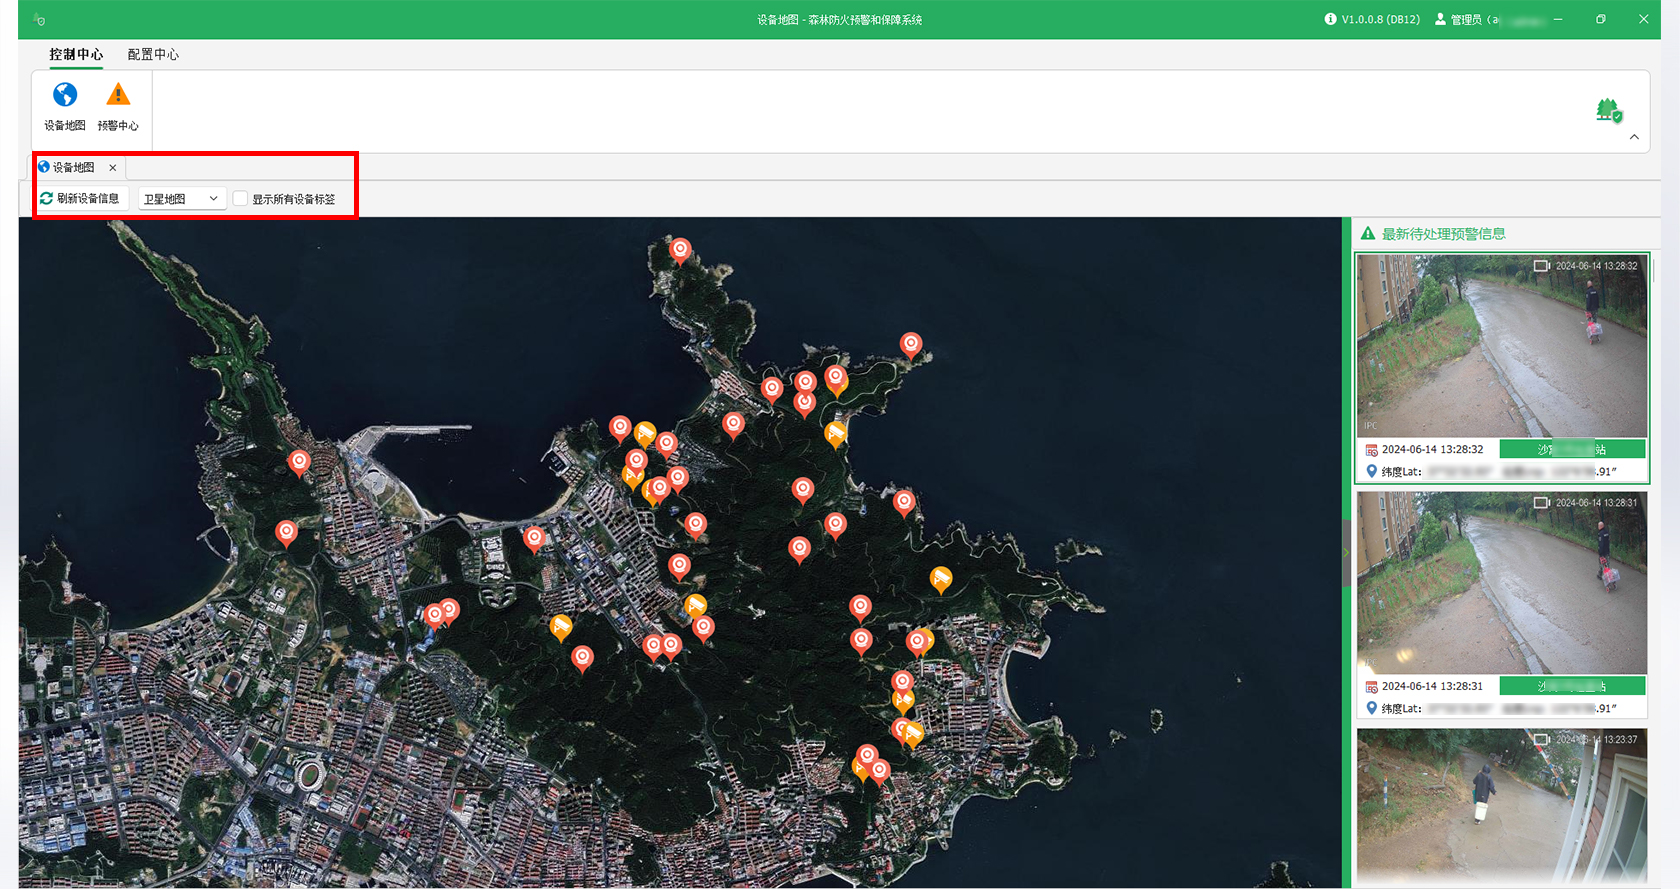Open the alert thumbnail timestamped 13:28:31
The width and height of the screenshot is (1680, 889).
pos(1501,582)
